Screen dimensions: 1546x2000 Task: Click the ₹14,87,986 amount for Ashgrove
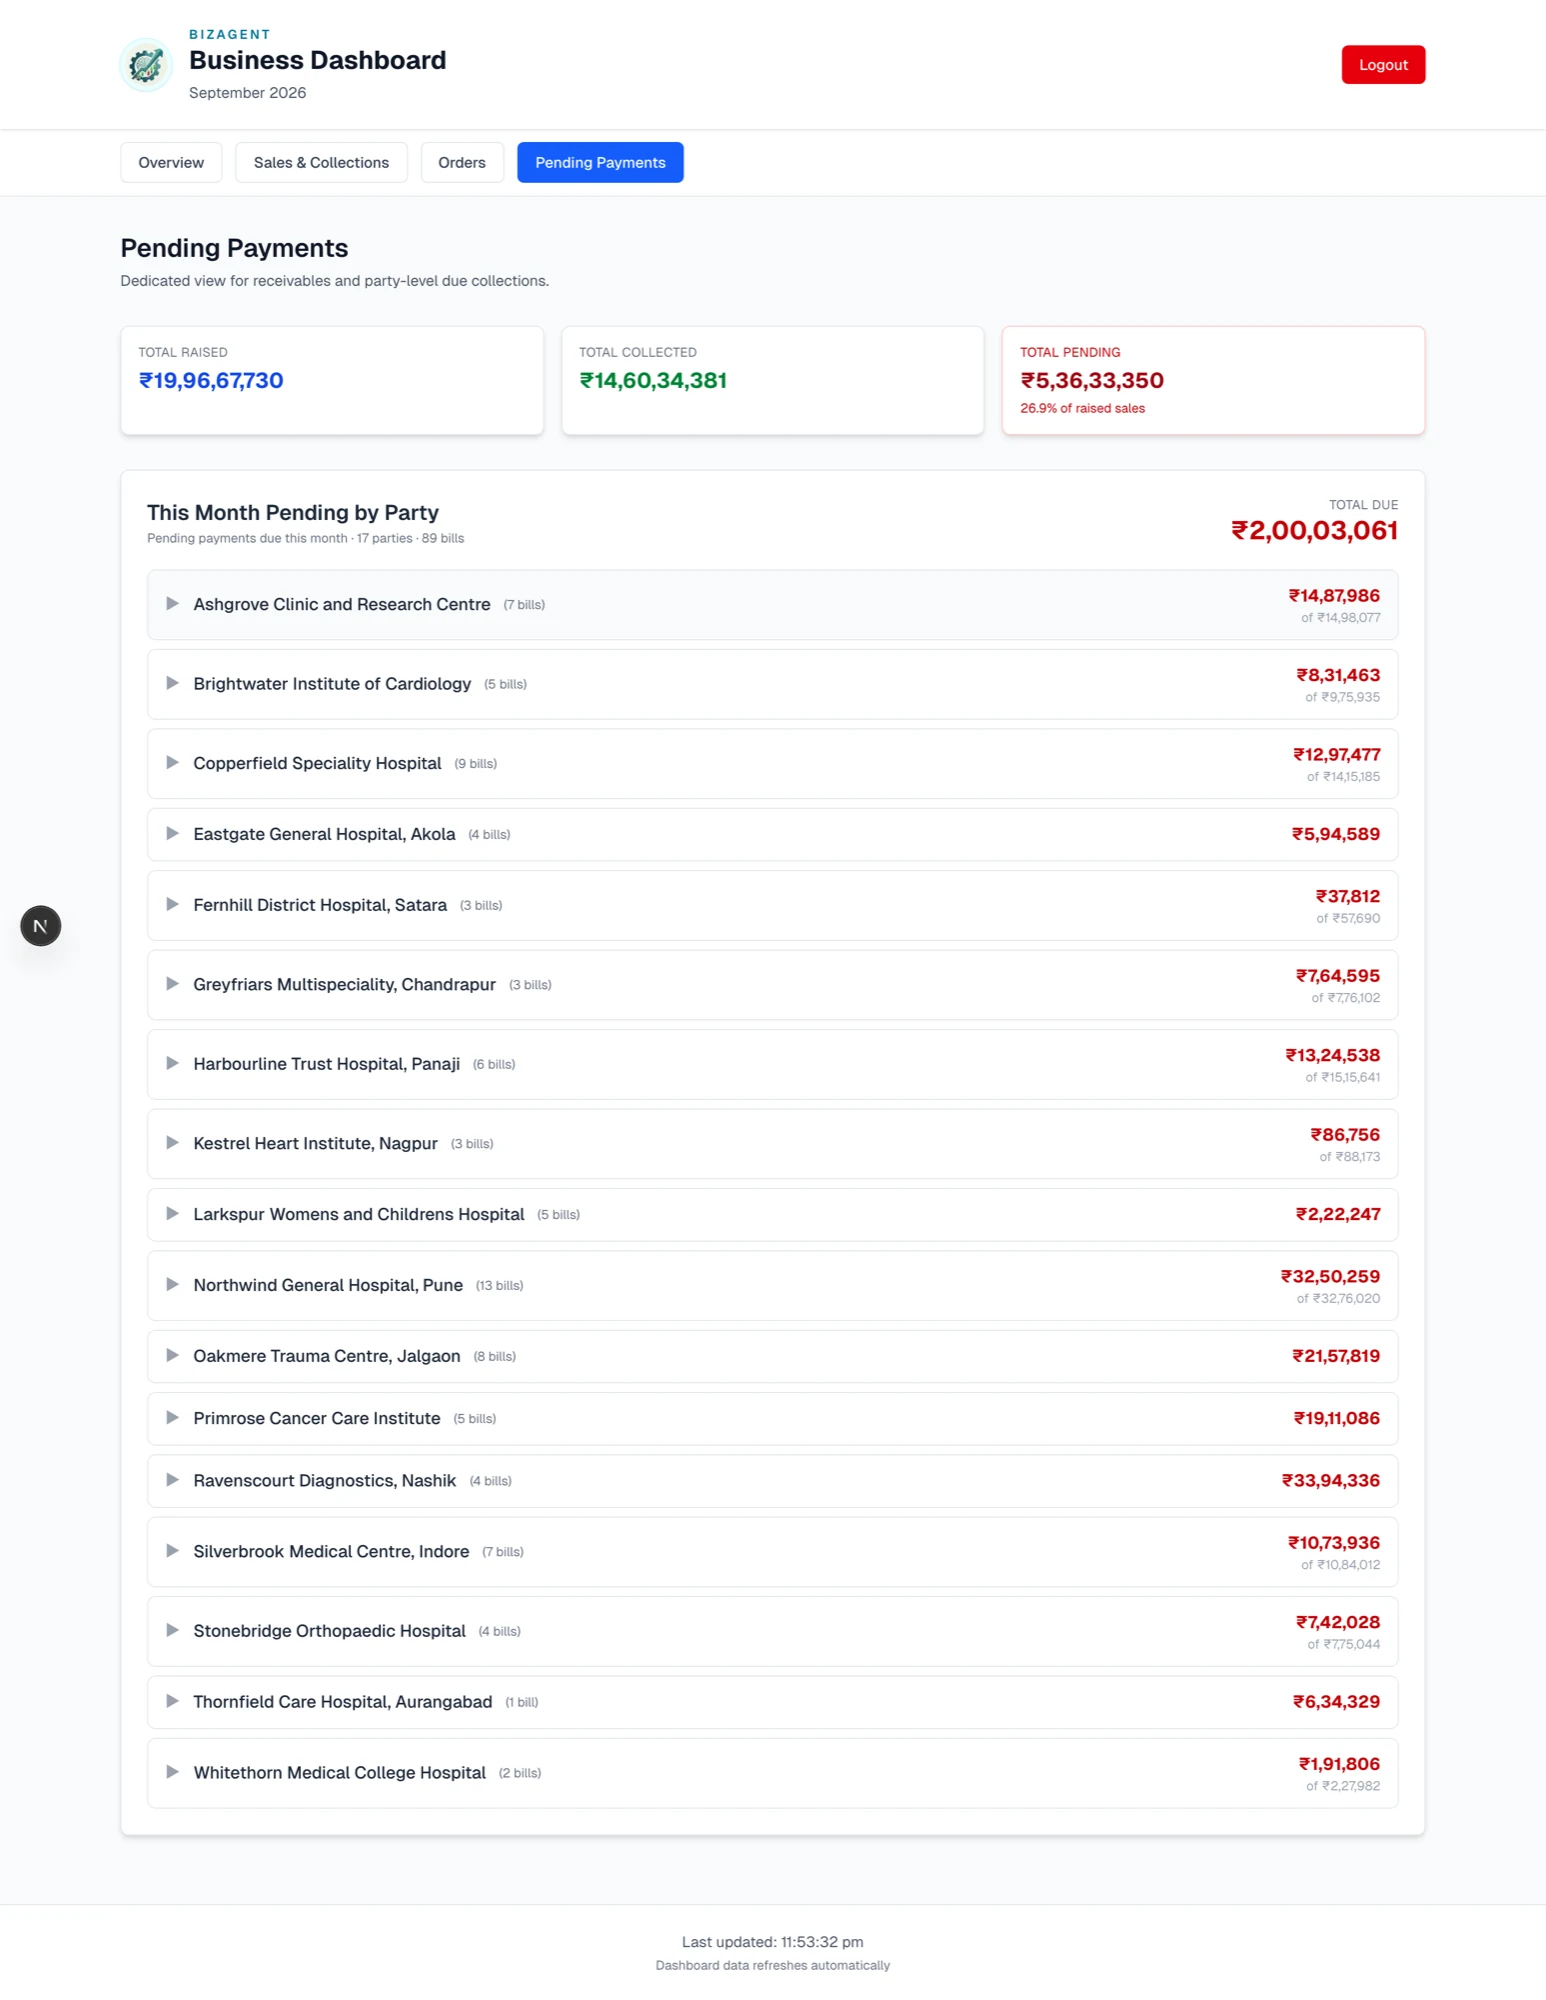[x=1334, y=596]
